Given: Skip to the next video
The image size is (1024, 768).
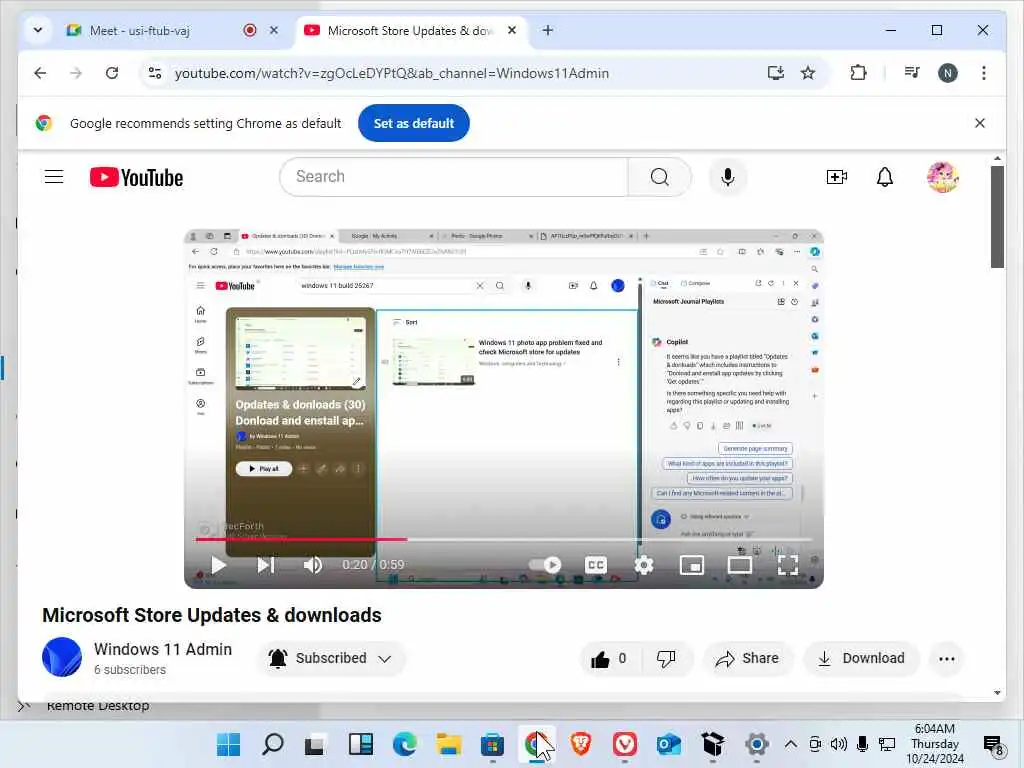Looking at the screenshot, I should pyautogui.click(x=265, y=565).
